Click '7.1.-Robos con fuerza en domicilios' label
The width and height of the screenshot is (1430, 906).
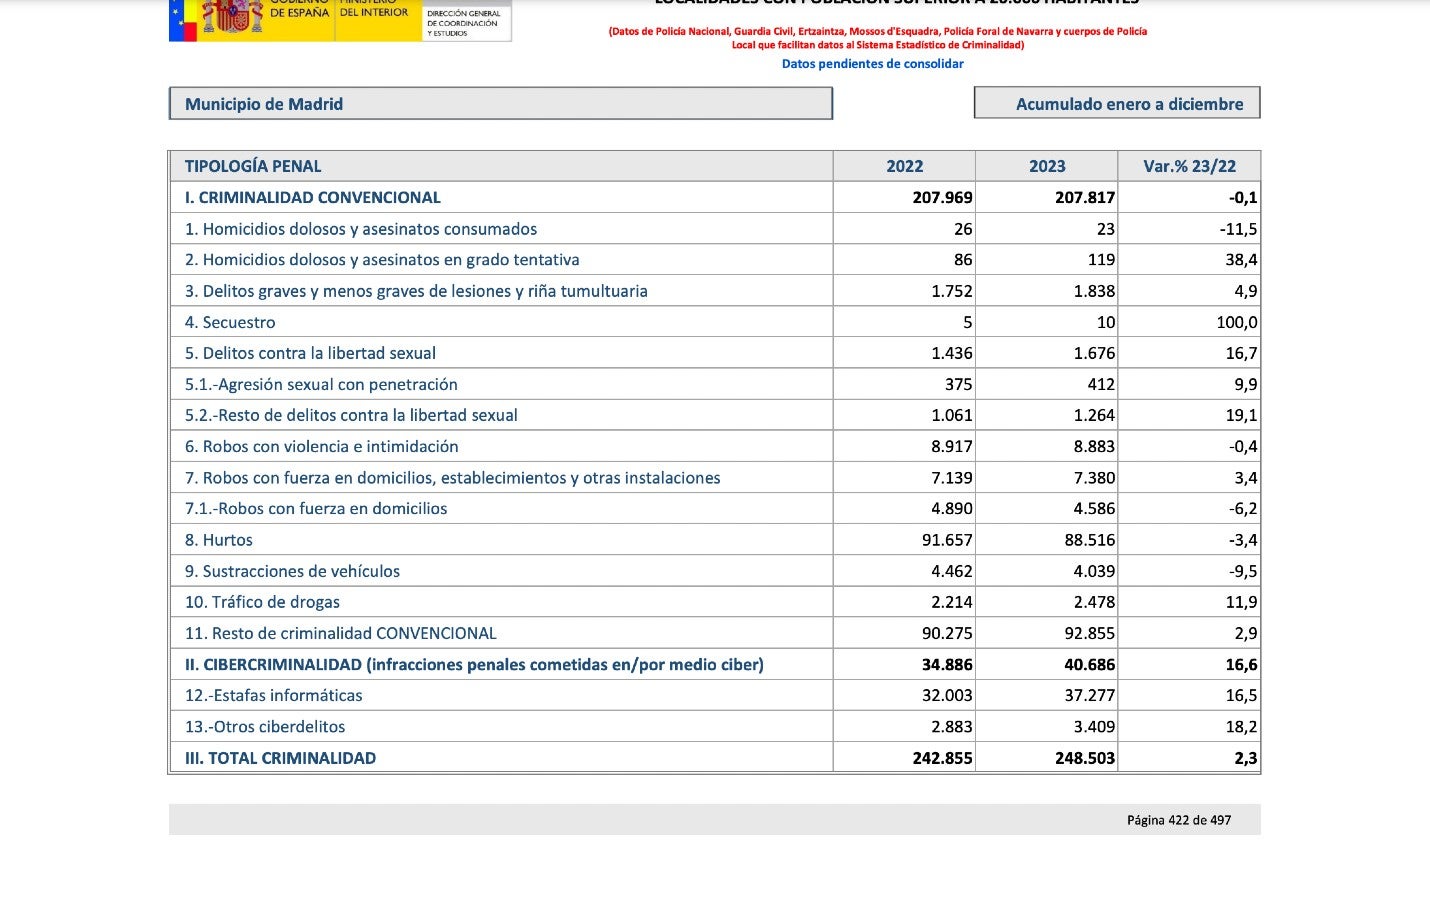click(x=316, y=508)
